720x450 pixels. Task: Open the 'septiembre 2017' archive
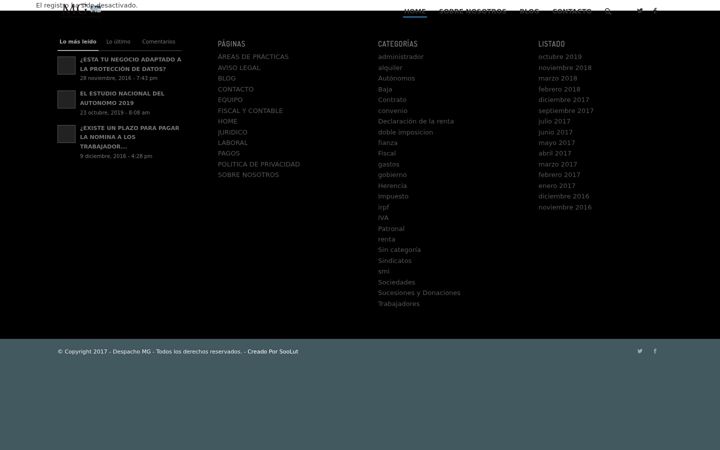[566, 111]
